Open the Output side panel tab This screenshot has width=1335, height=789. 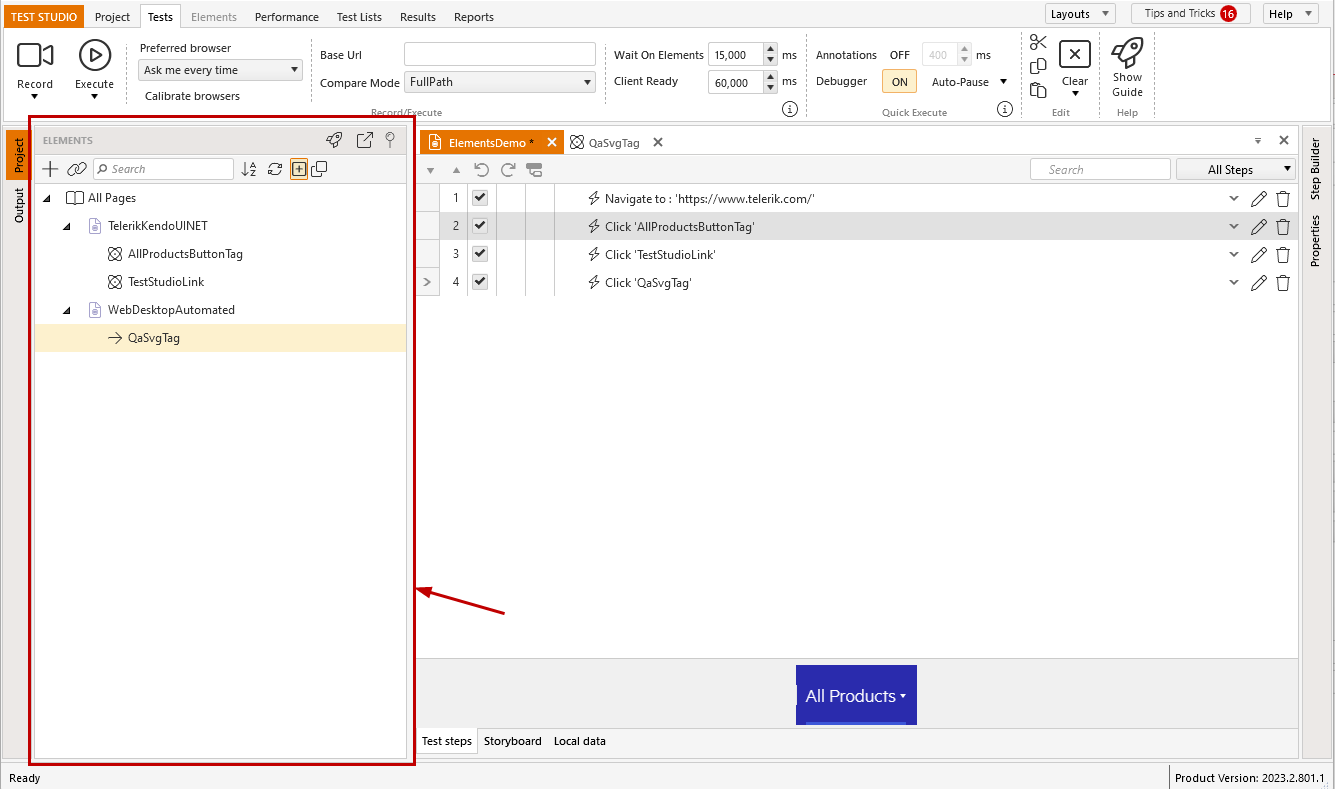pyautogui.click(x=19, y=205)
